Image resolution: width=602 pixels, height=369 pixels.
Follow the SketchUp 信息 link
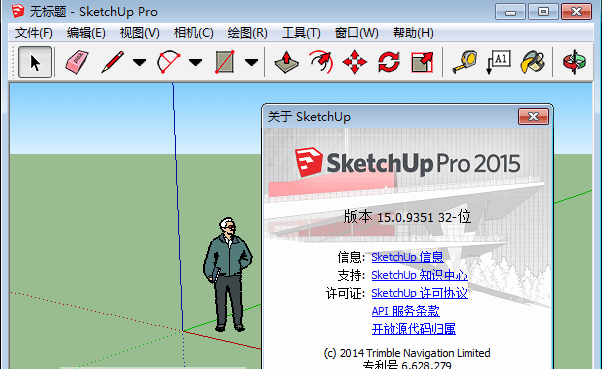407,257
